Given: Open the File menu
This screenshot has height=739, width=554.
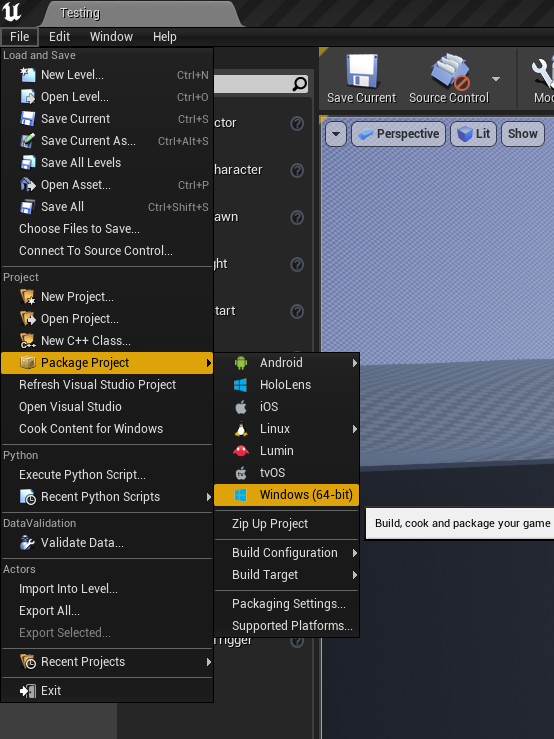Looking at the screenshot, I should pos(19,36).
